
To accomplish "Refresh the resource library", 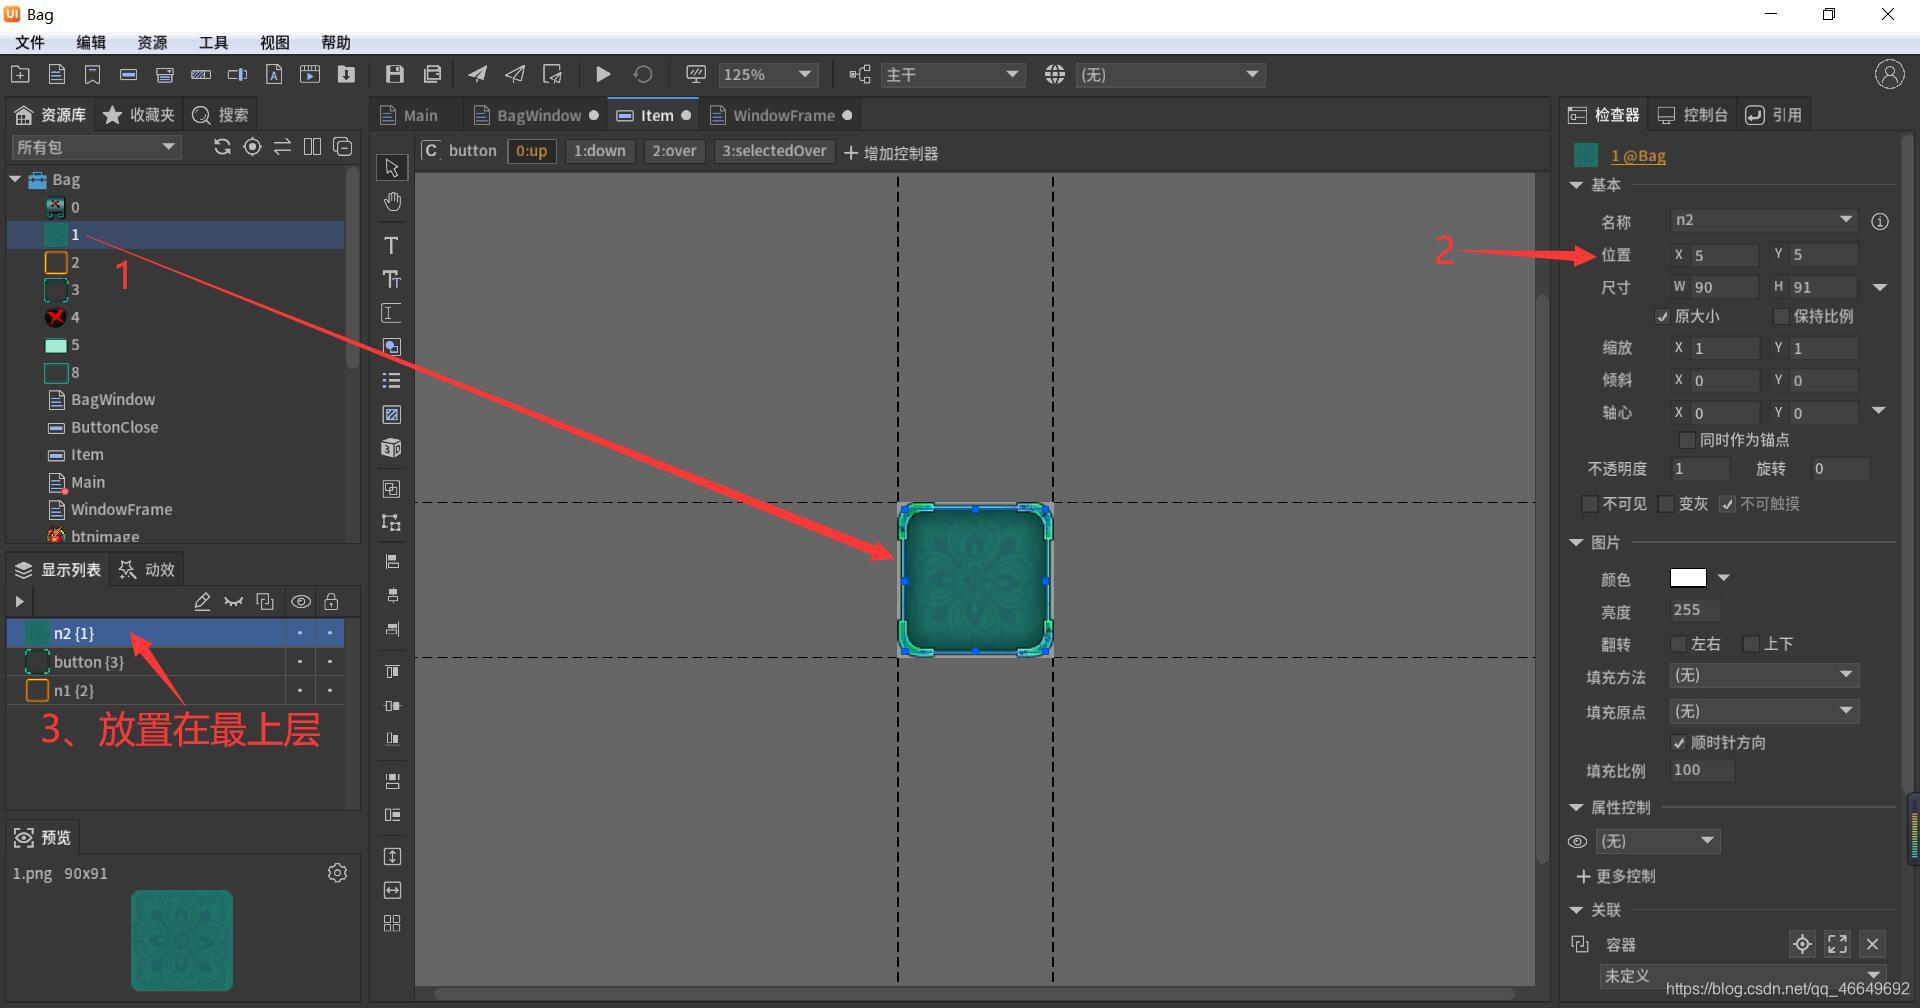I will [222, 147].
